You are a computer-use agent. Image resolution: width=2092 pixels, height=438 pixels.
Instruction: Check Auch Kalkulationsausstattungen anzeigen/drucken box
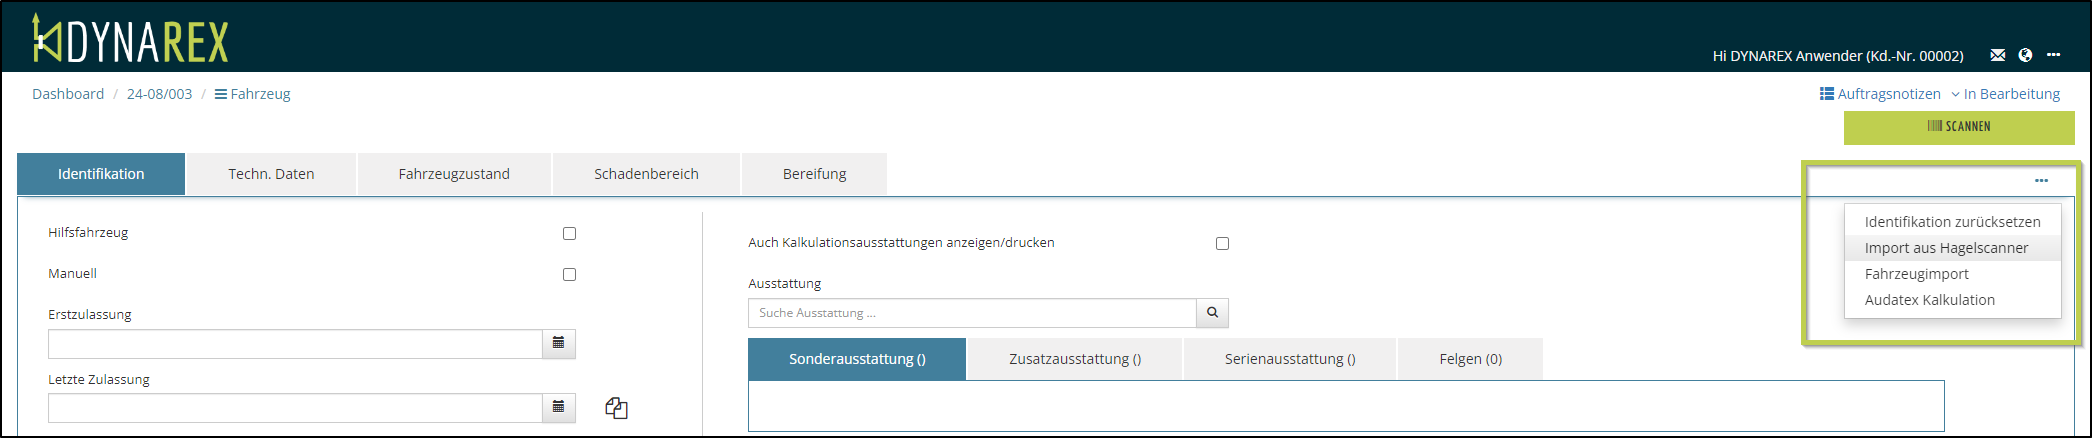click(x=1222, y=243)
